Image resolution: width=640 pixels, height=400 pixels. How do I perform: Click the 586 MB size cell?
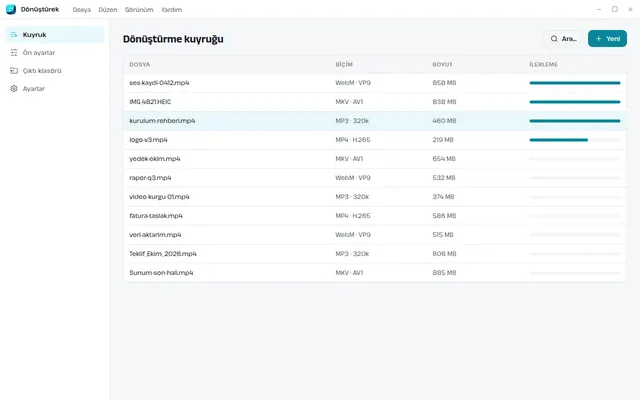(x=444, y=216)
